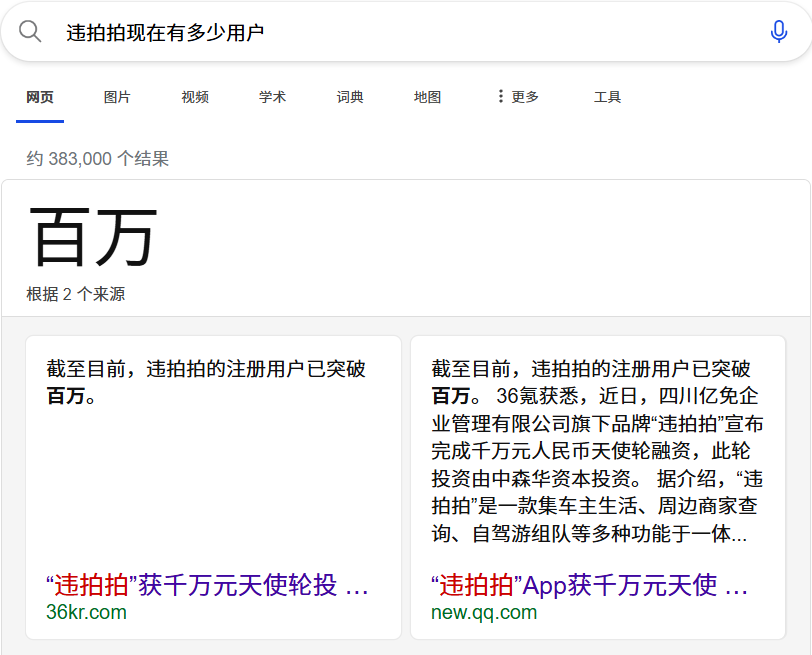Open the “违拍拍”App获千万元天使 article link
Image resolution: width=812 pixels, height=655 pixels.
pos(589,585)
